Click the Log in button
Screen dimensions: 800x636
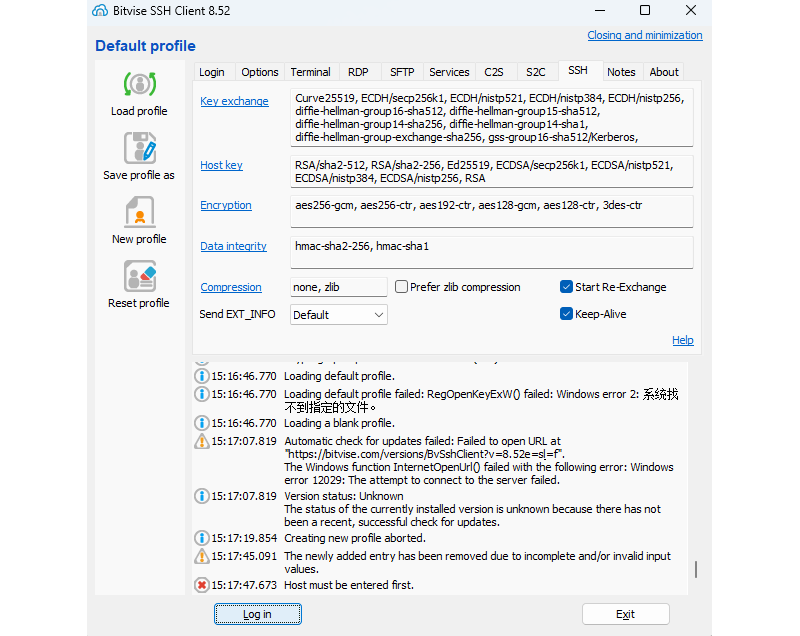click(258, 614)
